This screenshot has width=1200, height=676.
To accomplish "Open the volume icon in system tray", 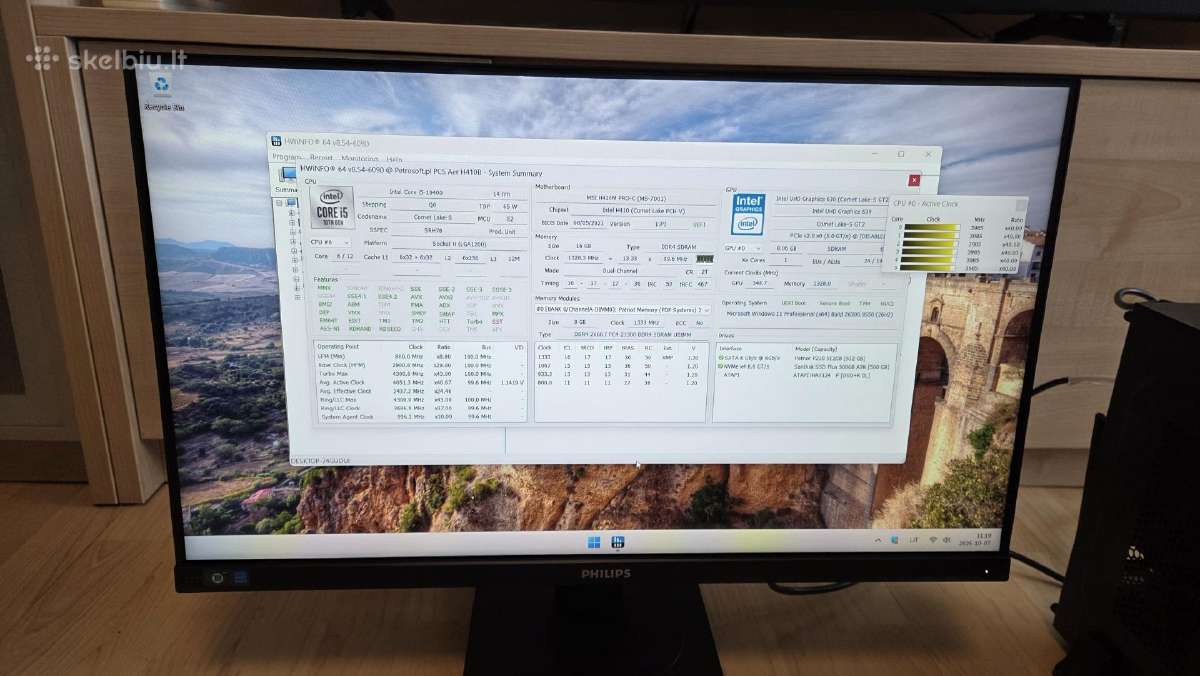I will pos(947,539).
